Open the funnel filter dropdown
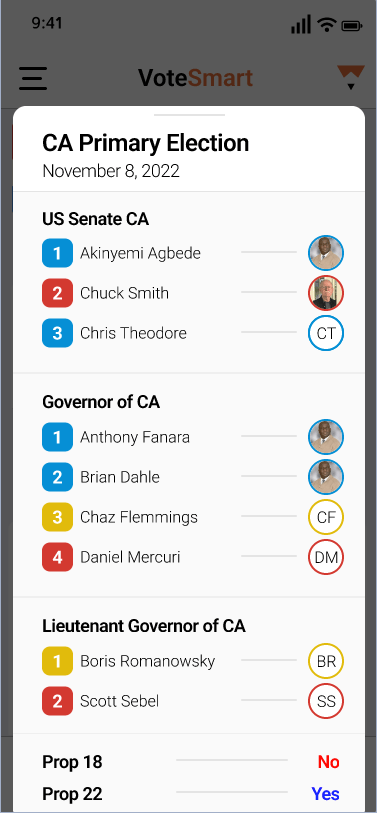The width and height of the screenshot is (377, 813). [x=351, y=77]
